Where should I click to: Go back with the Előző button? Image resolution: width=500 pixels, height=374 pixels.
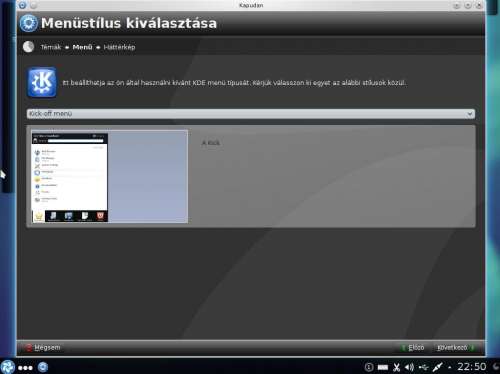pos(413,348)
